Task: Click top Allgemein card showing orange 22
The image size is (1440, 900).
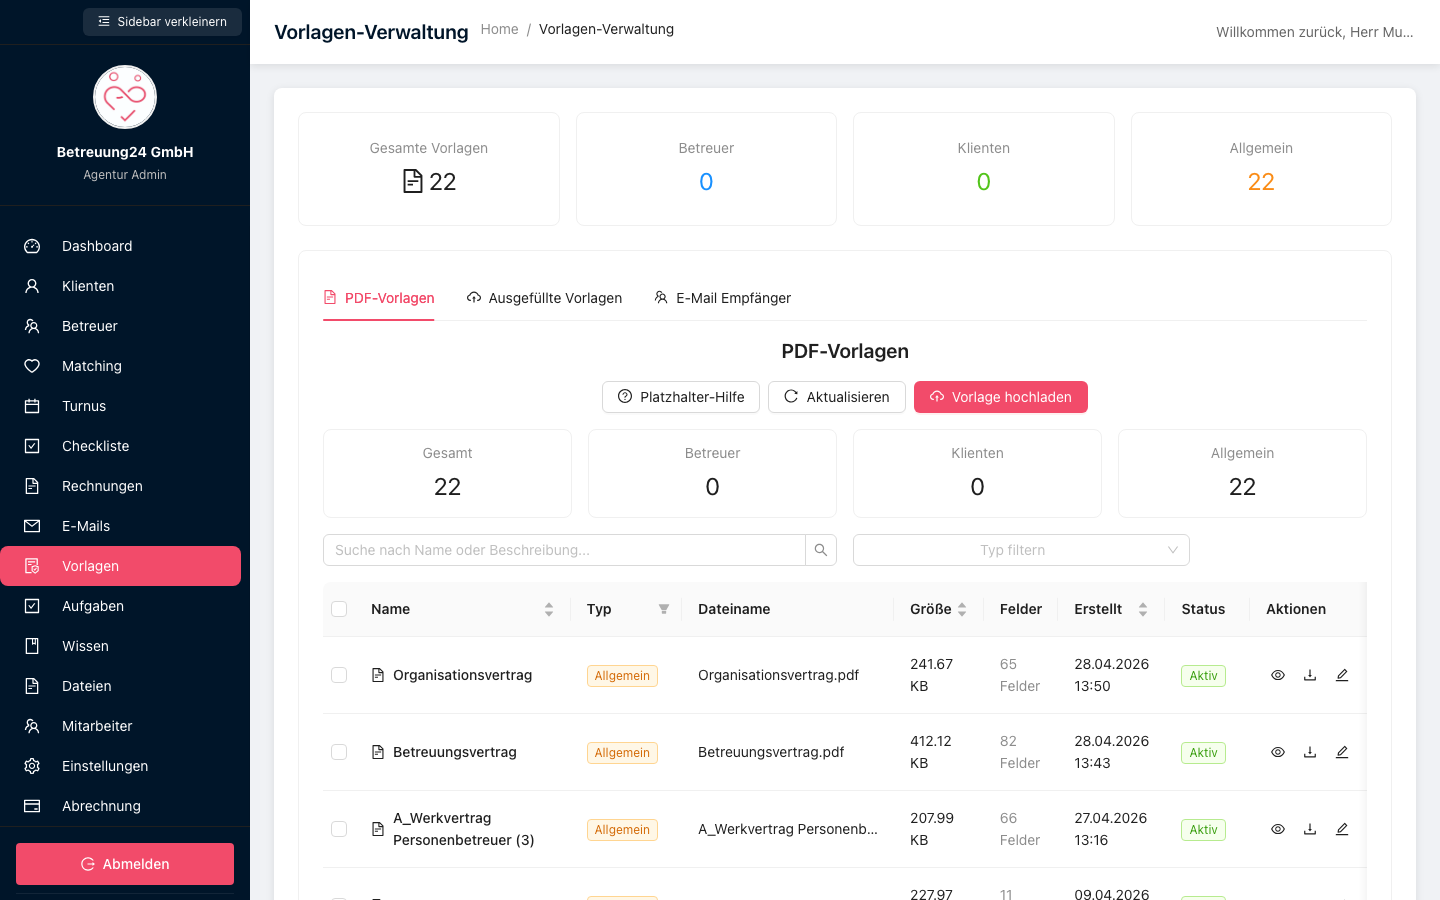Action: [x=1261, y=169]
